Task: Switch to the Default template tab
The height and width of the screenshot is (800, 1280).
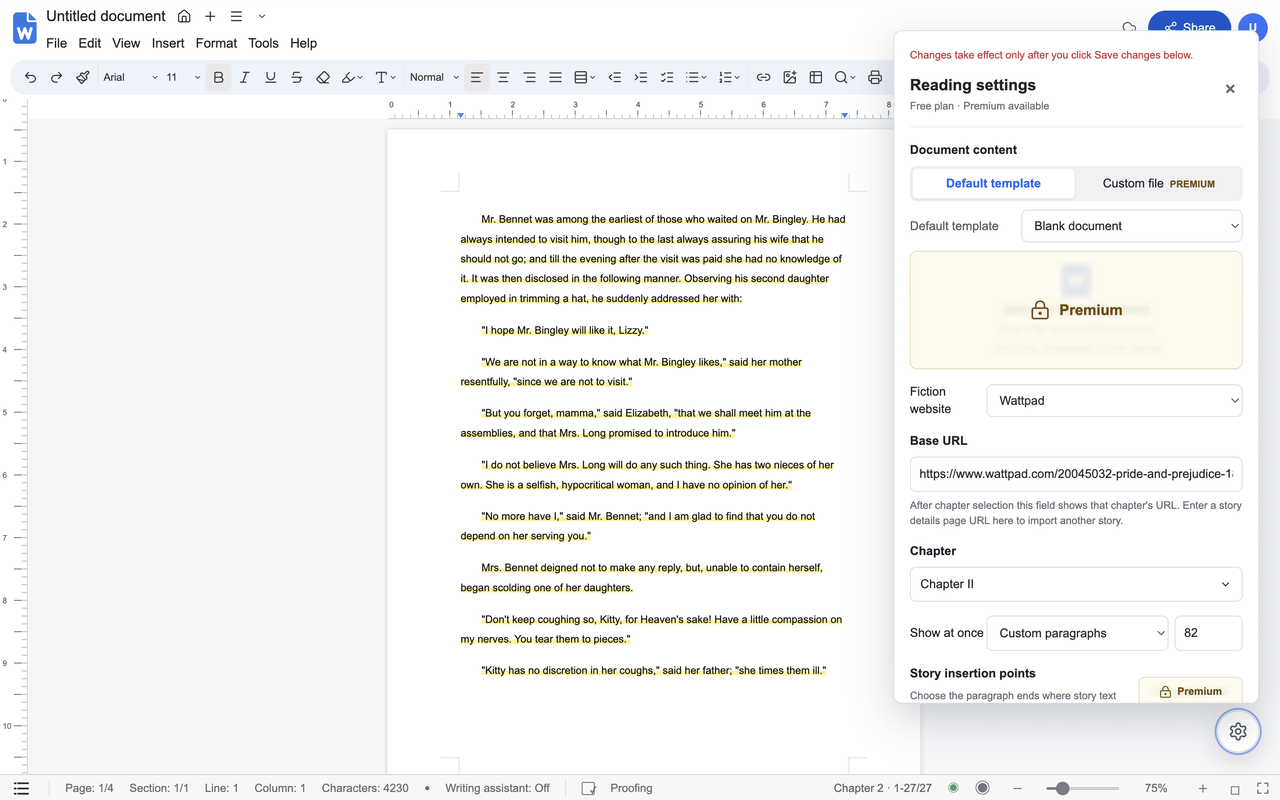Action: tap(993, 183)
